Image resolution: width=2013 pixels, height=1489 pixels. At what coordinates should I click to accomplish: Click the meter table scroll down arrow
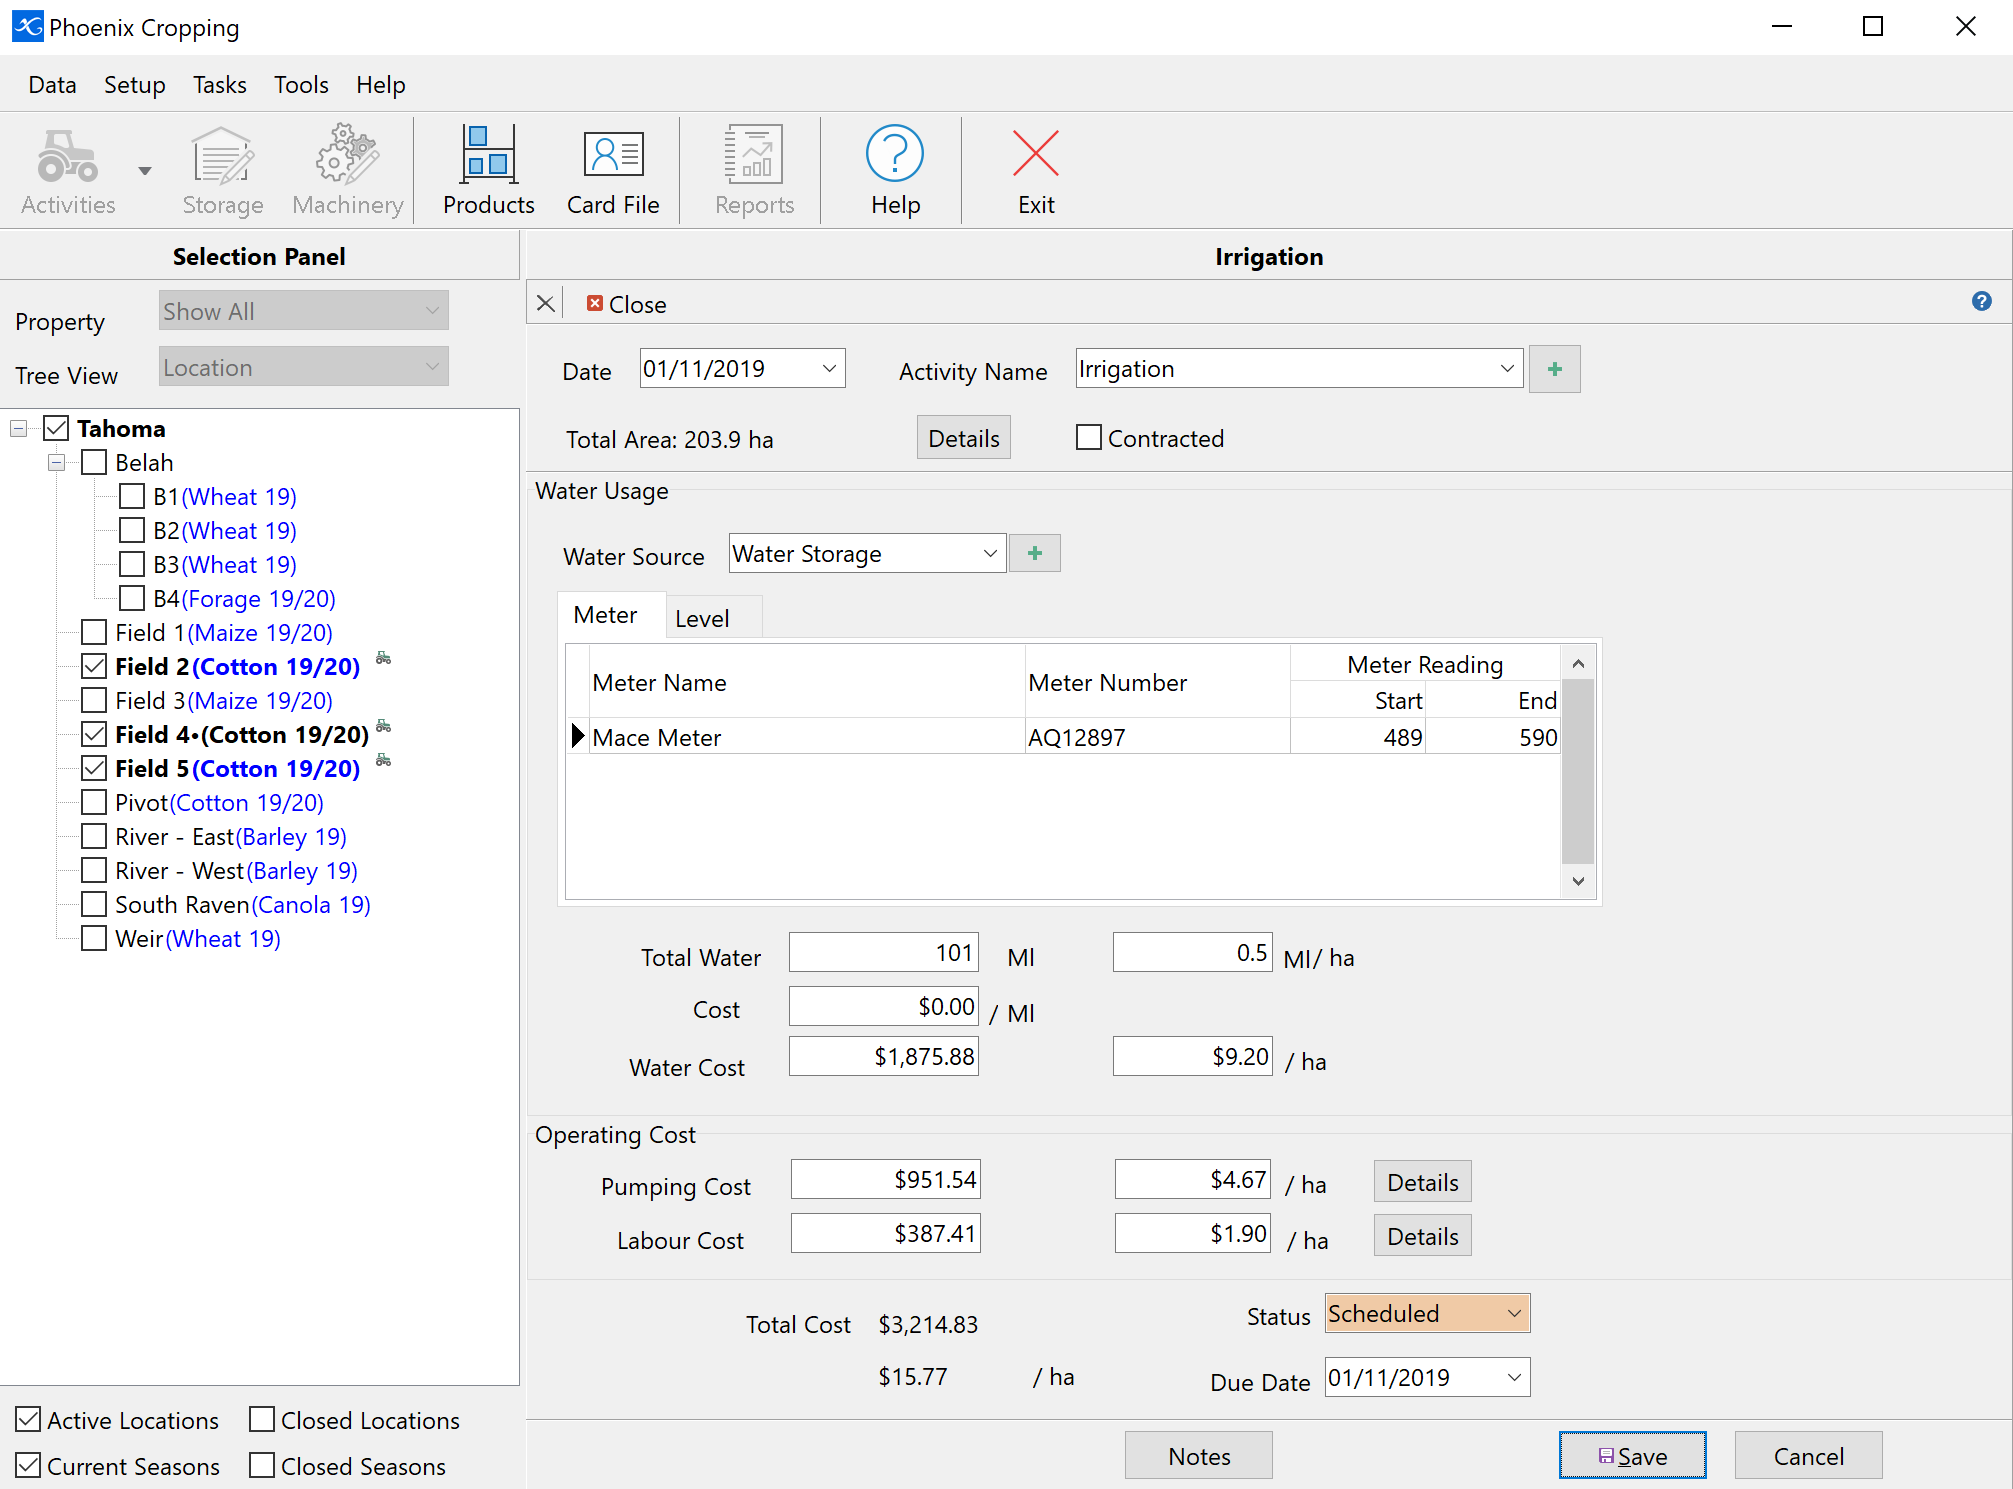[x=1578, y=881]
